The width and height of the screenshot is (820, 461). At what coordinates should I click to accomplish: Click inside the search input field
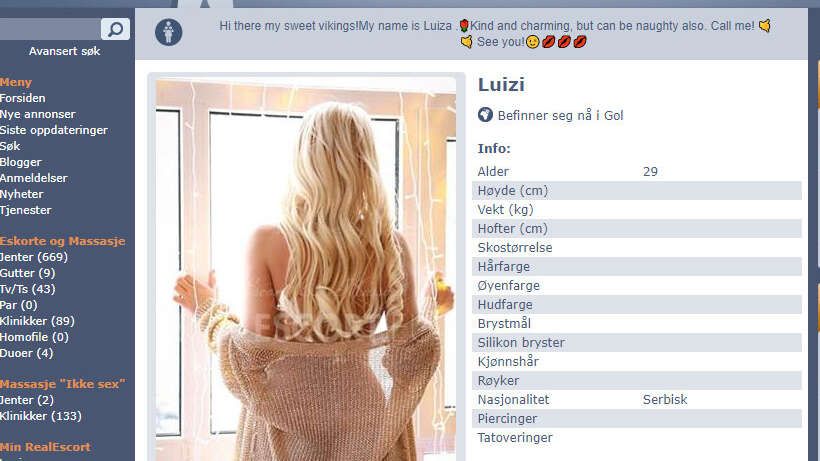pyautogui.click(x=50, y=29)
